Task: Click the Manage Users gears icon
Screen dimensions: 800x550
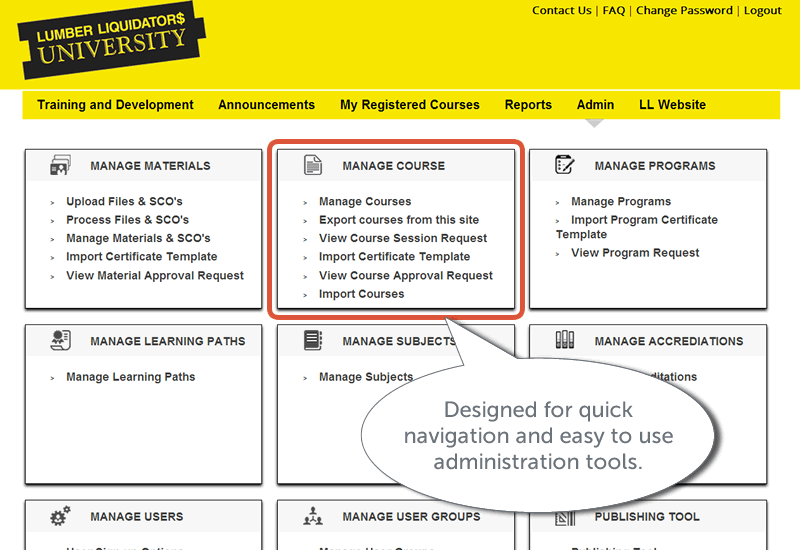Action: tap(60, 516)
